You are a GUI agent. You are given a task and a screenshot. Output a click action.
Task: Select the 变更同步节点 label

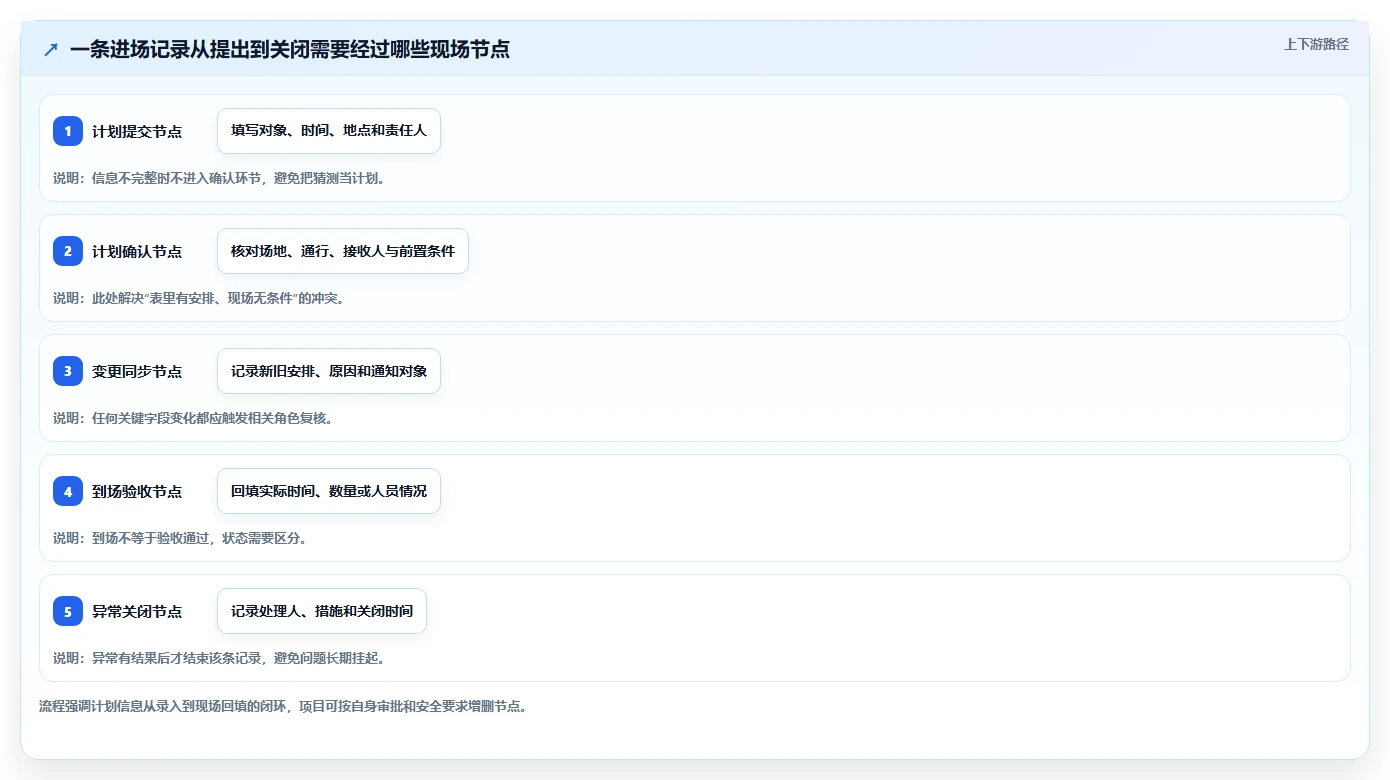(137, 371)
